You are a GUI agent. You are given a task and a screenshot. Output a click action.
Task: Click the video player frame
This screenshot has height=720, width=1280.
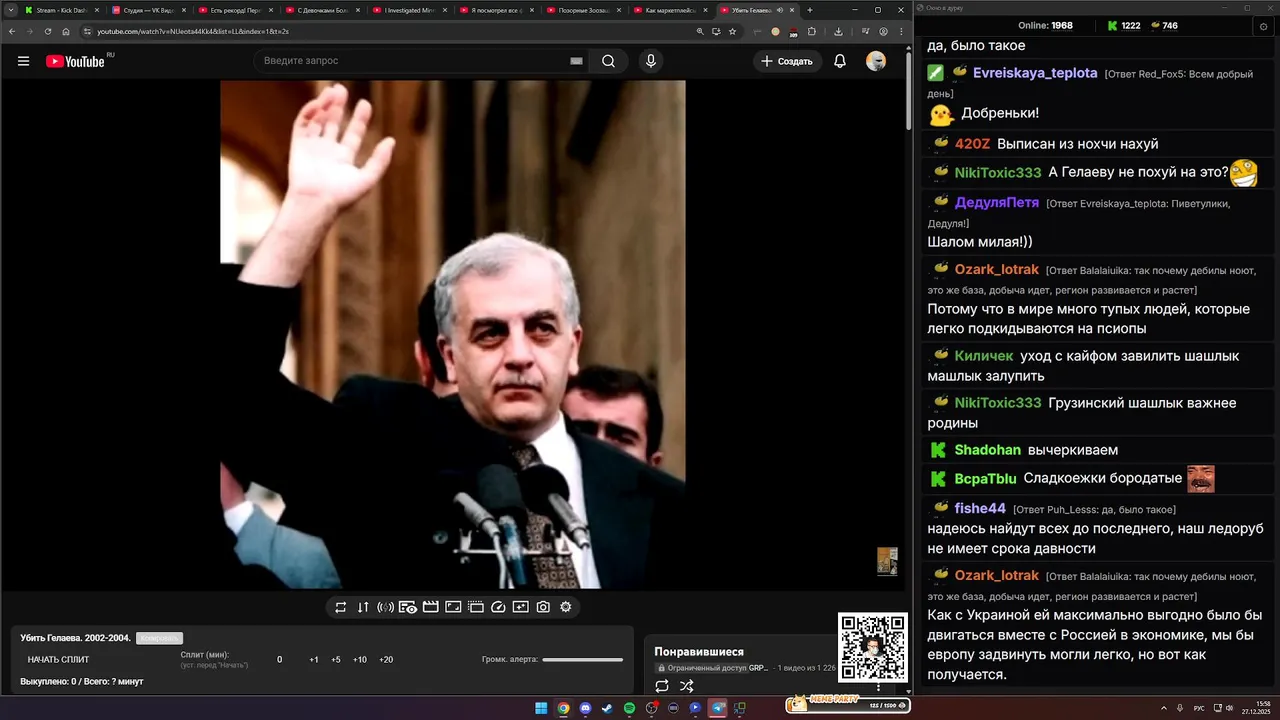453,335
